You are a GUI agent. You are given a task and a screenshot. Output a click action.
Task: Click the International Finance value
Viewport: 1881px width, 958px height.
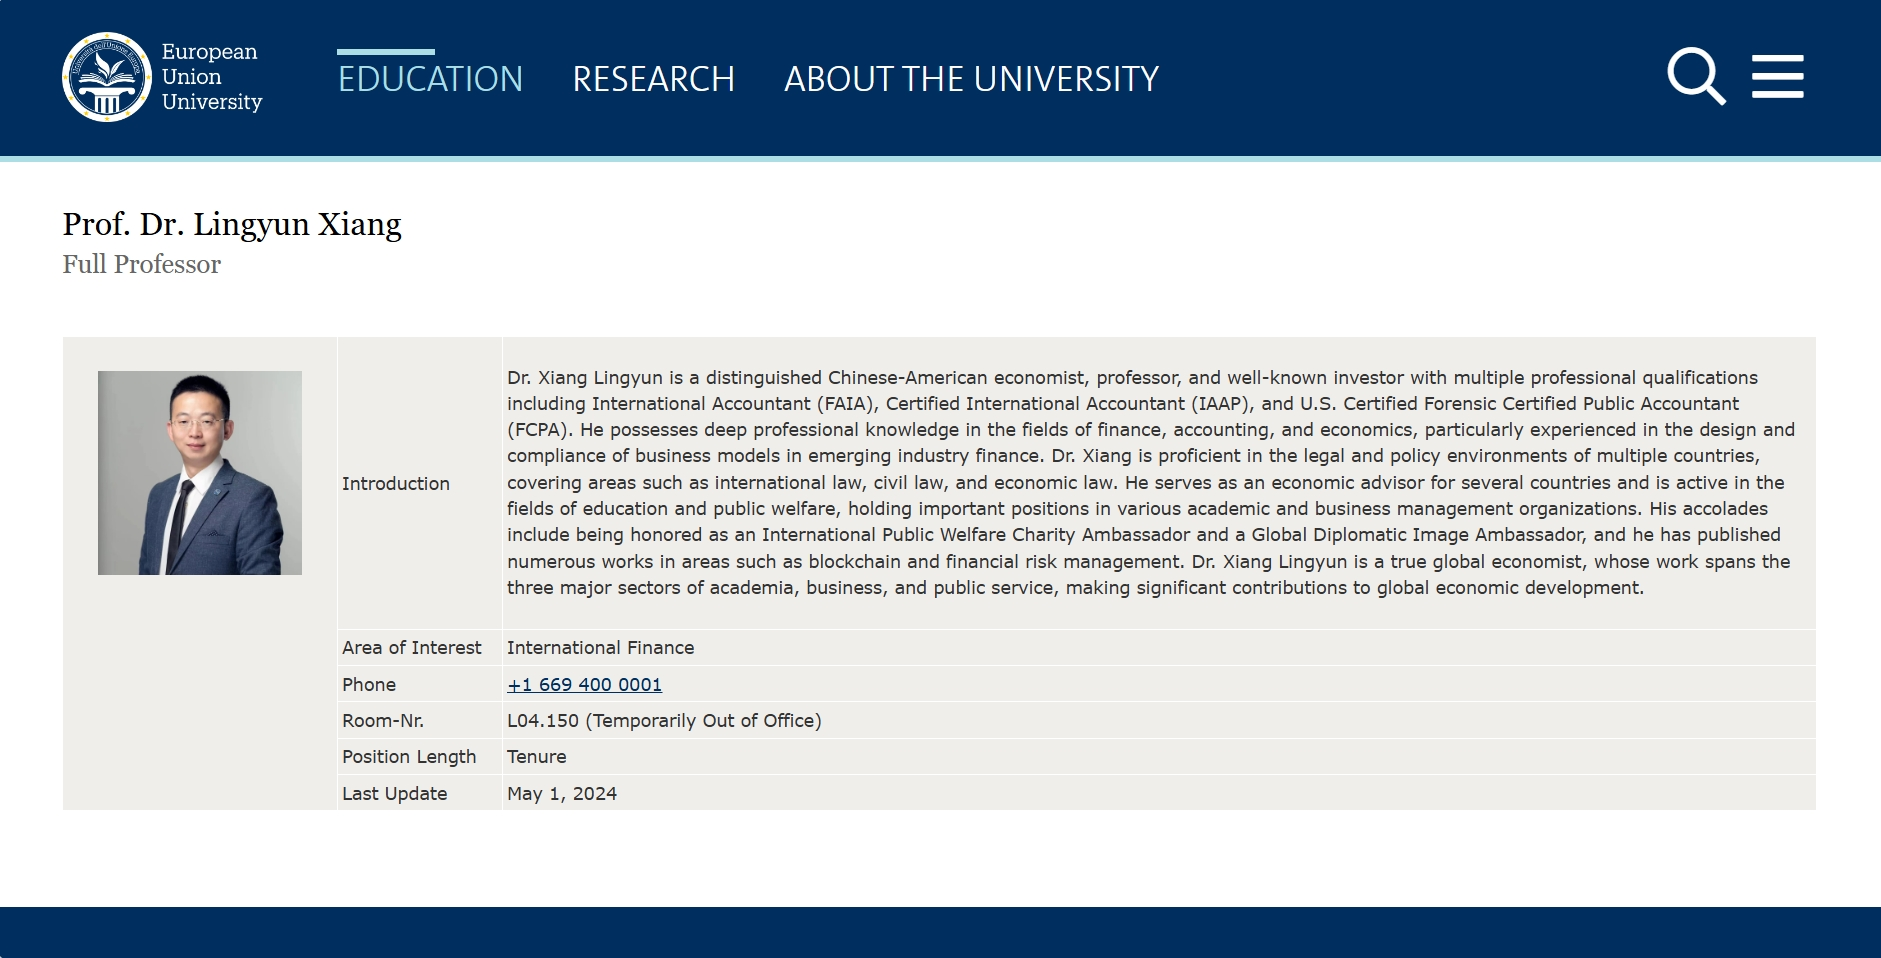pos(600,648)
